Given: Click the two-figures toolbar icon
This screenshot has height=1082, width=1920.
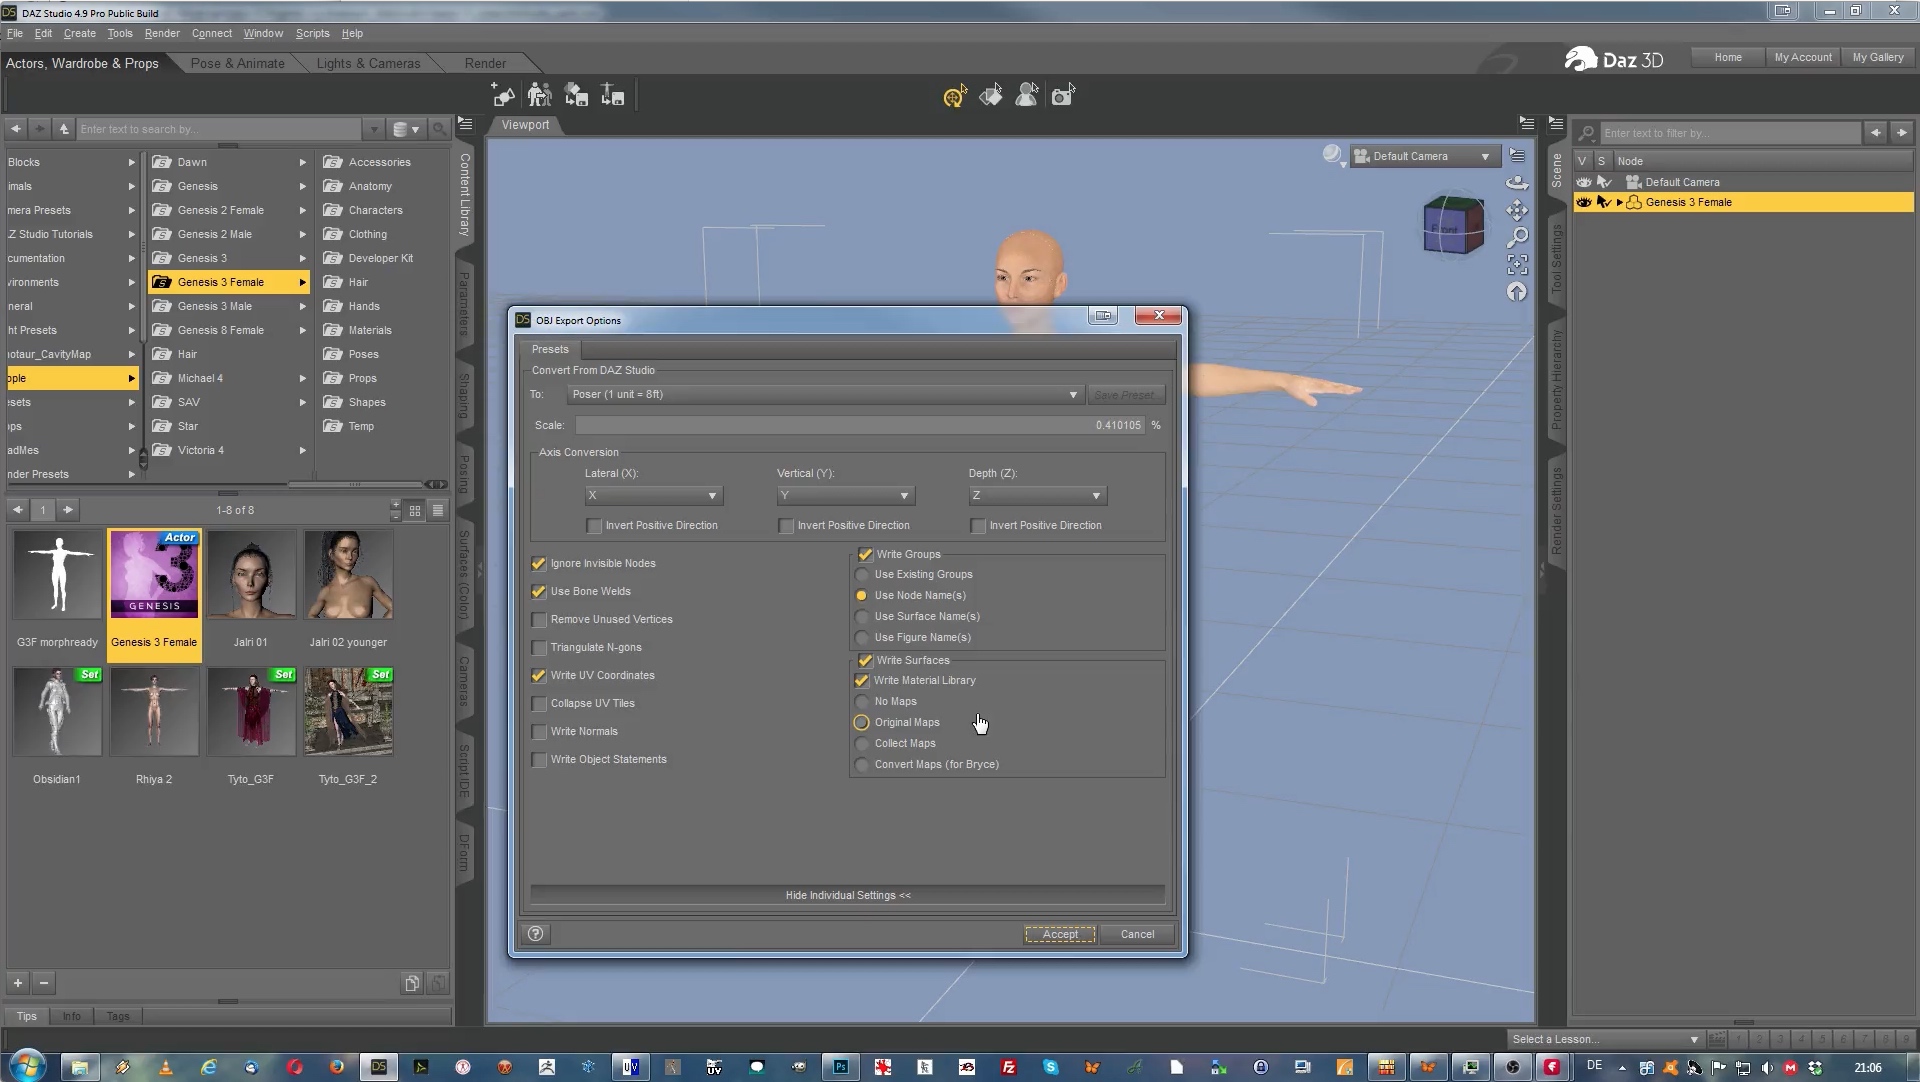Looking at the screenshot, I should (540, 96).
